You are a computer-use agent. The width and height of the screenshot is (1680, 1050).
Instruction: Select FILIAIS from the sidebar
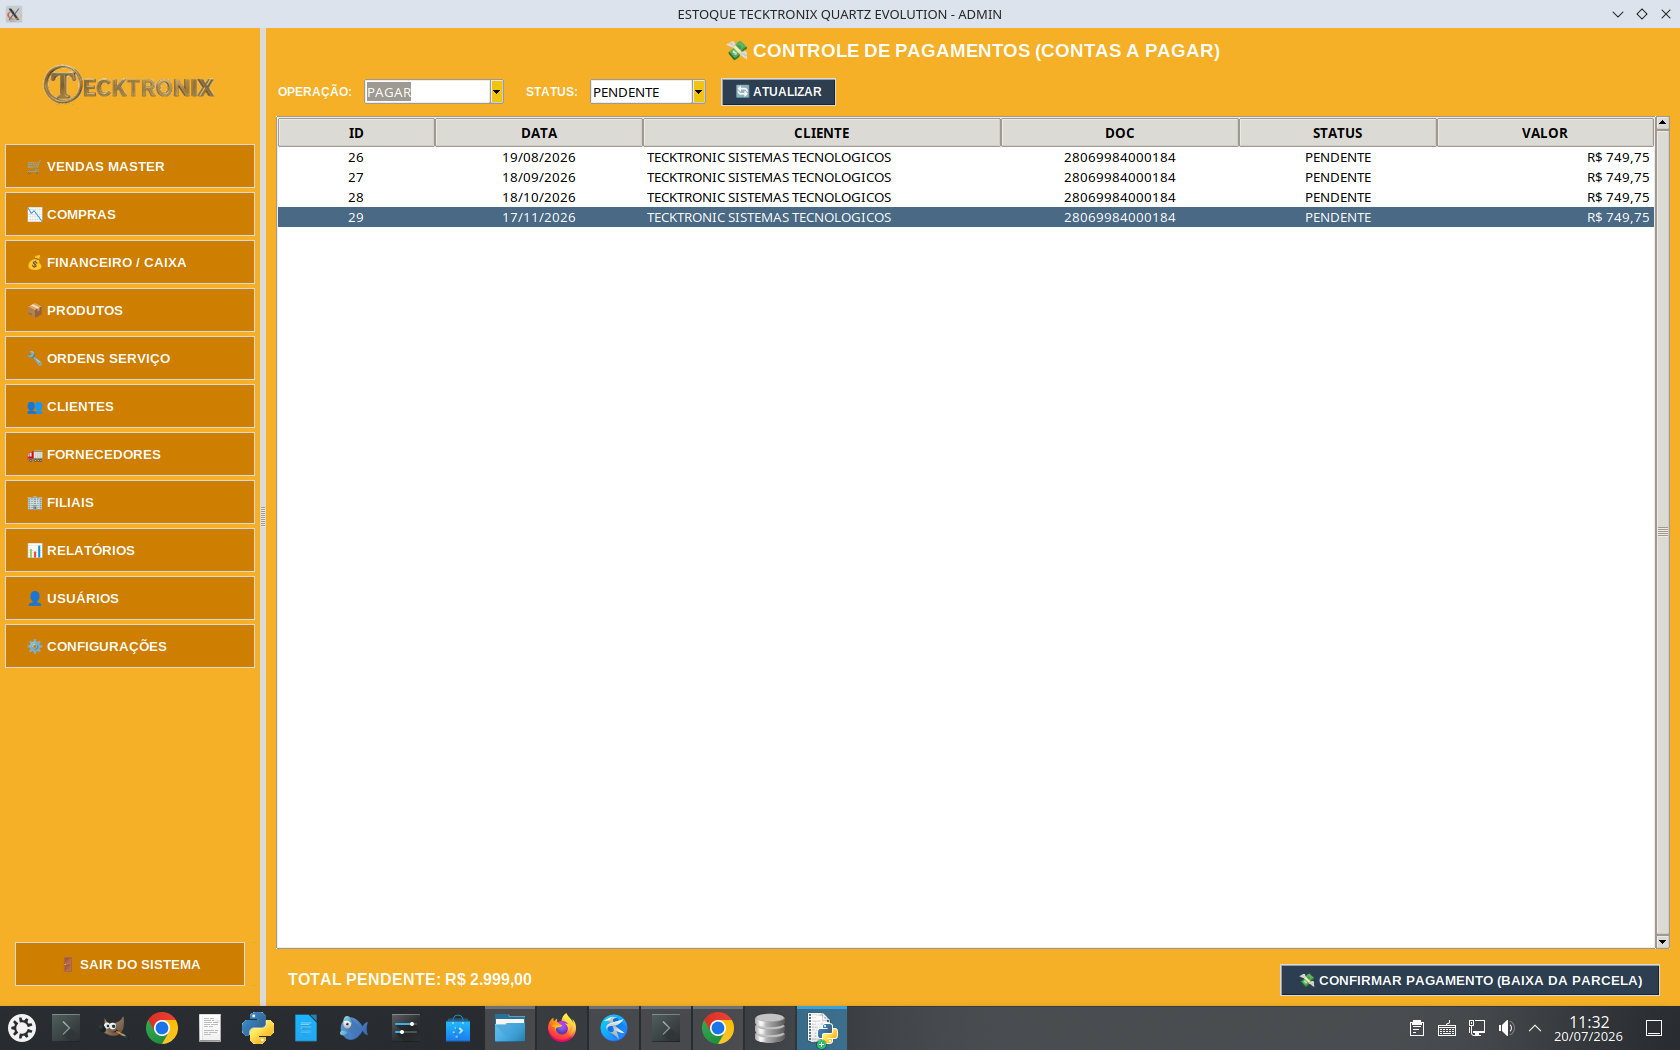coord(130,502)
